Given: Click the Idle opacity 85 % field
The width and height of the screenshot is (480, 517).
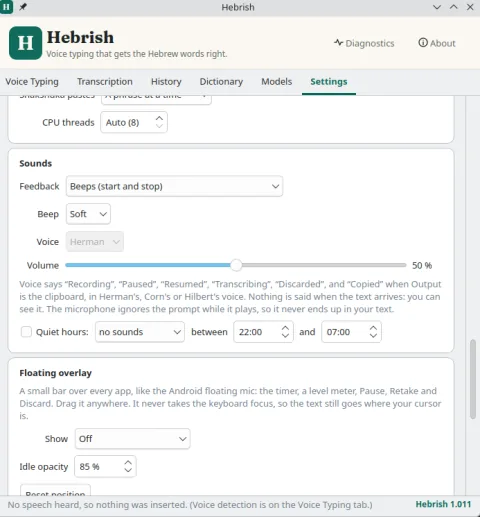Looking at the screenshot, I should (x=105, y=466).
